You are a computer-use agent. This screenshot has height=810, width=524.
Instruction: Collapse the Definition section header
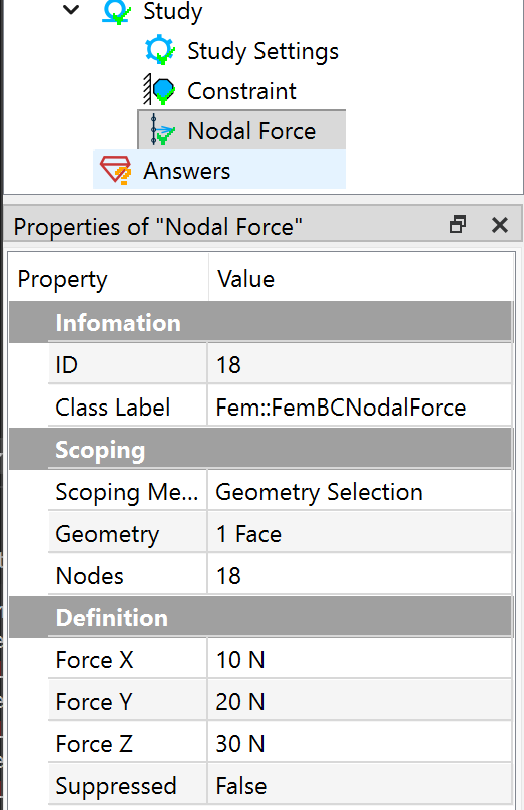261,617
